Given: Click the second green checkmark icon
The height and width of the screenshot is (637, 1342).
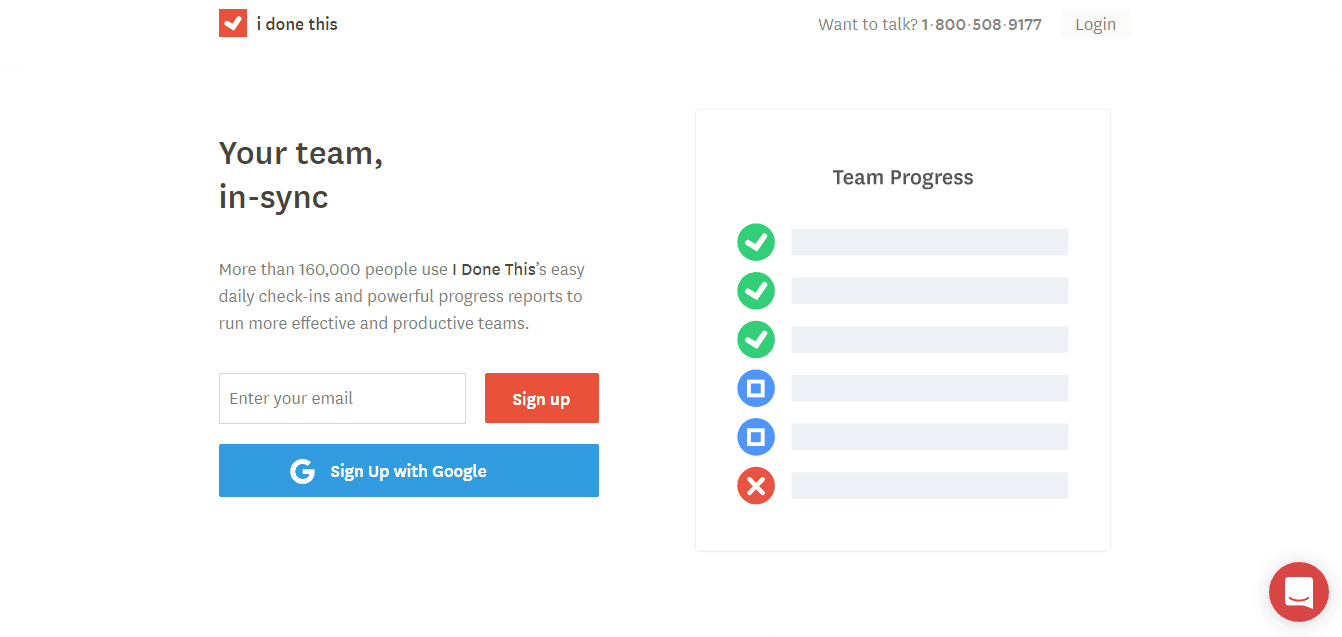Looking at the screenshot, I should click(x=756, y=291).
